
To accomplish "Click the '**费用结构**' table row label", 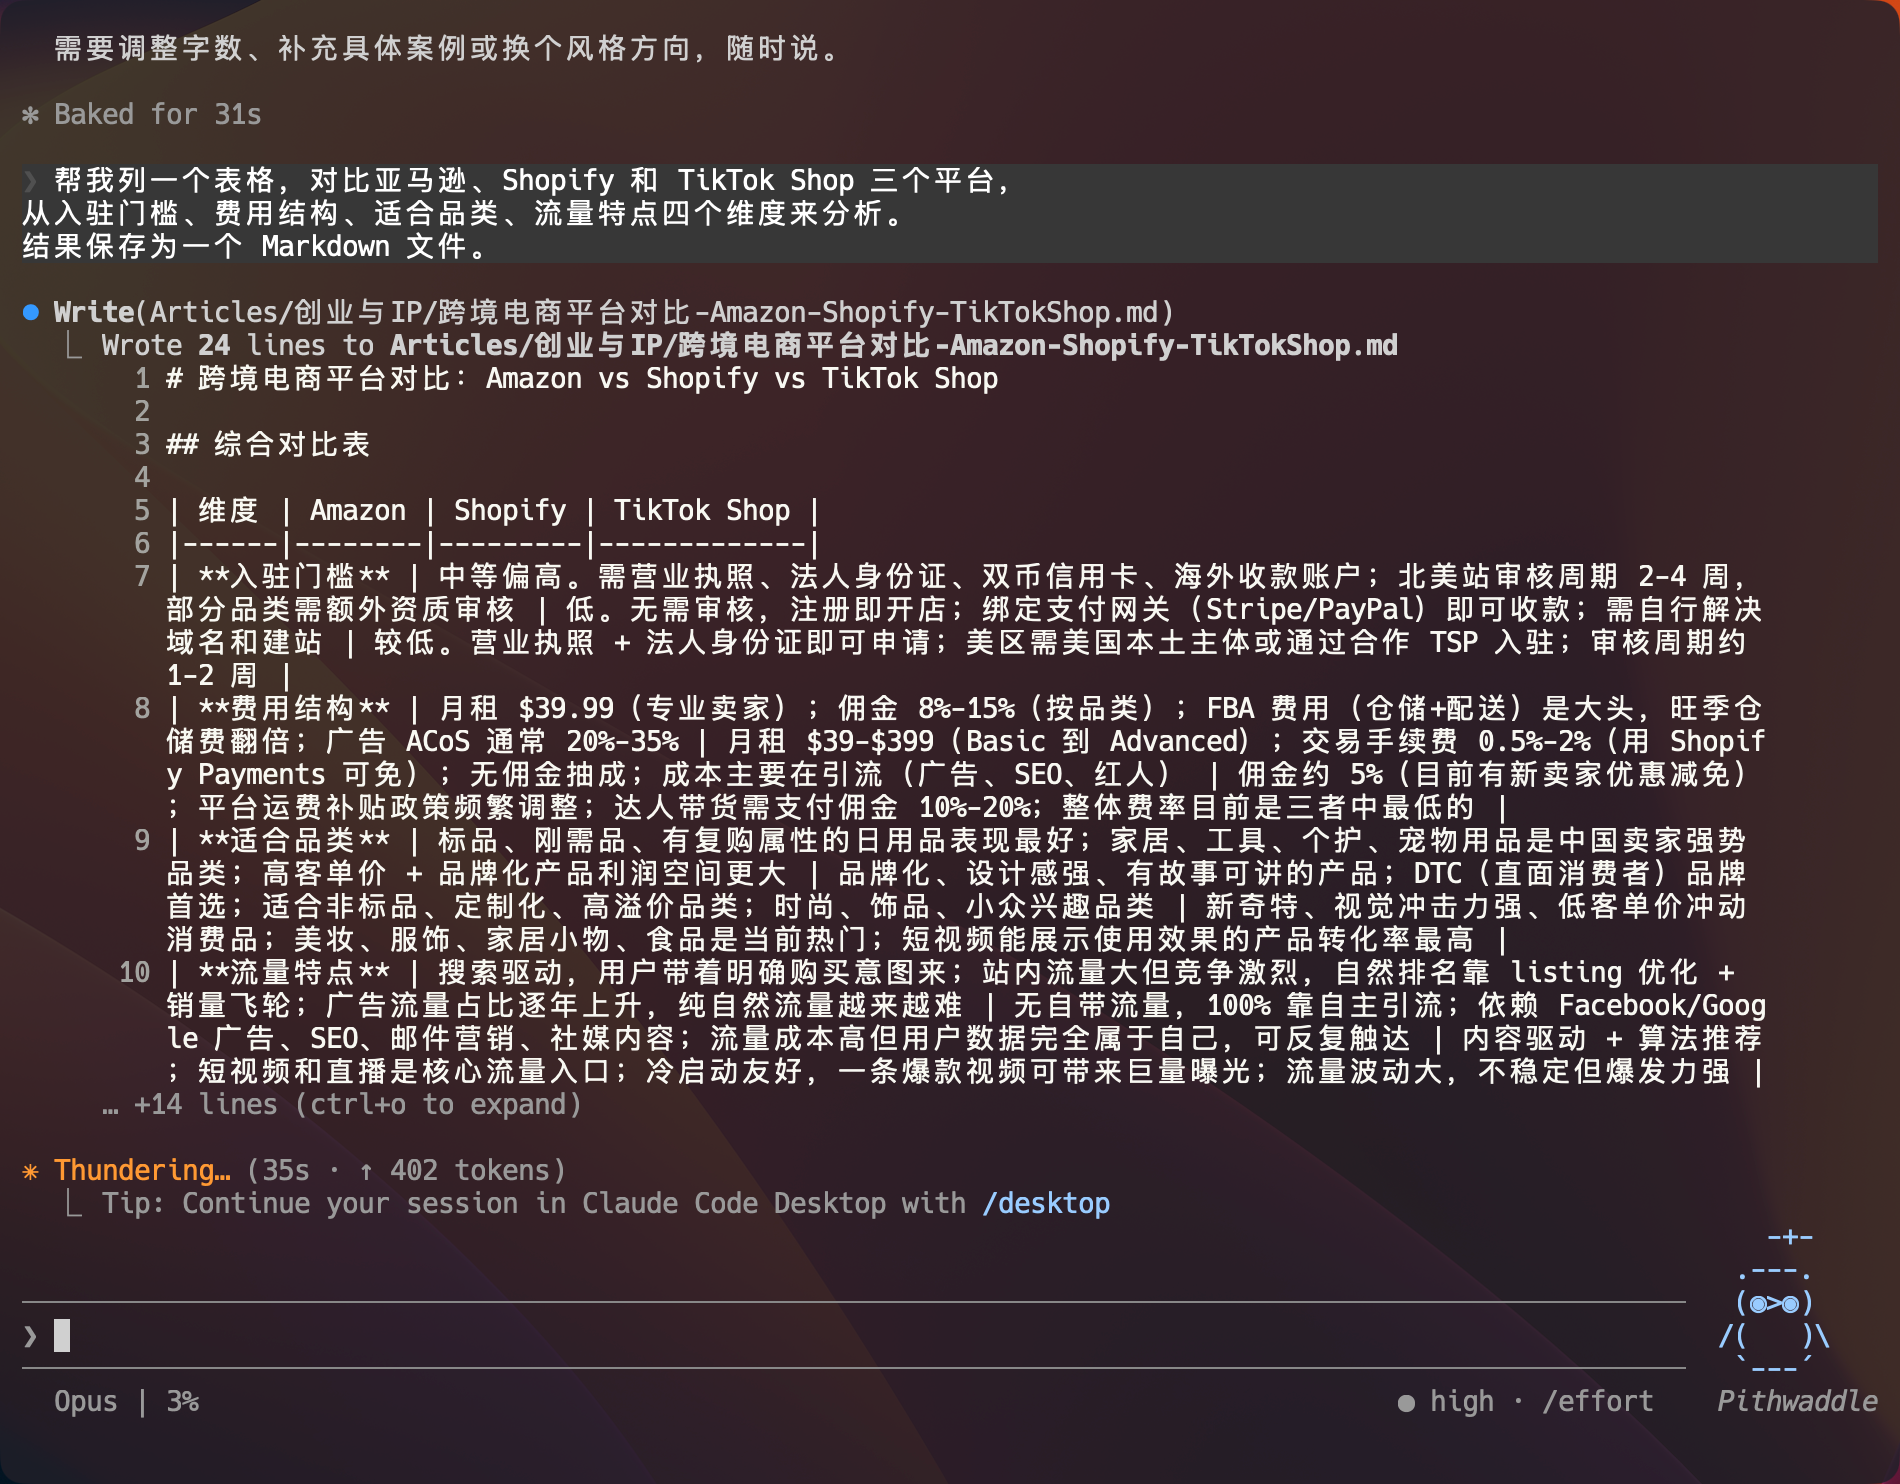I will 294,708.
